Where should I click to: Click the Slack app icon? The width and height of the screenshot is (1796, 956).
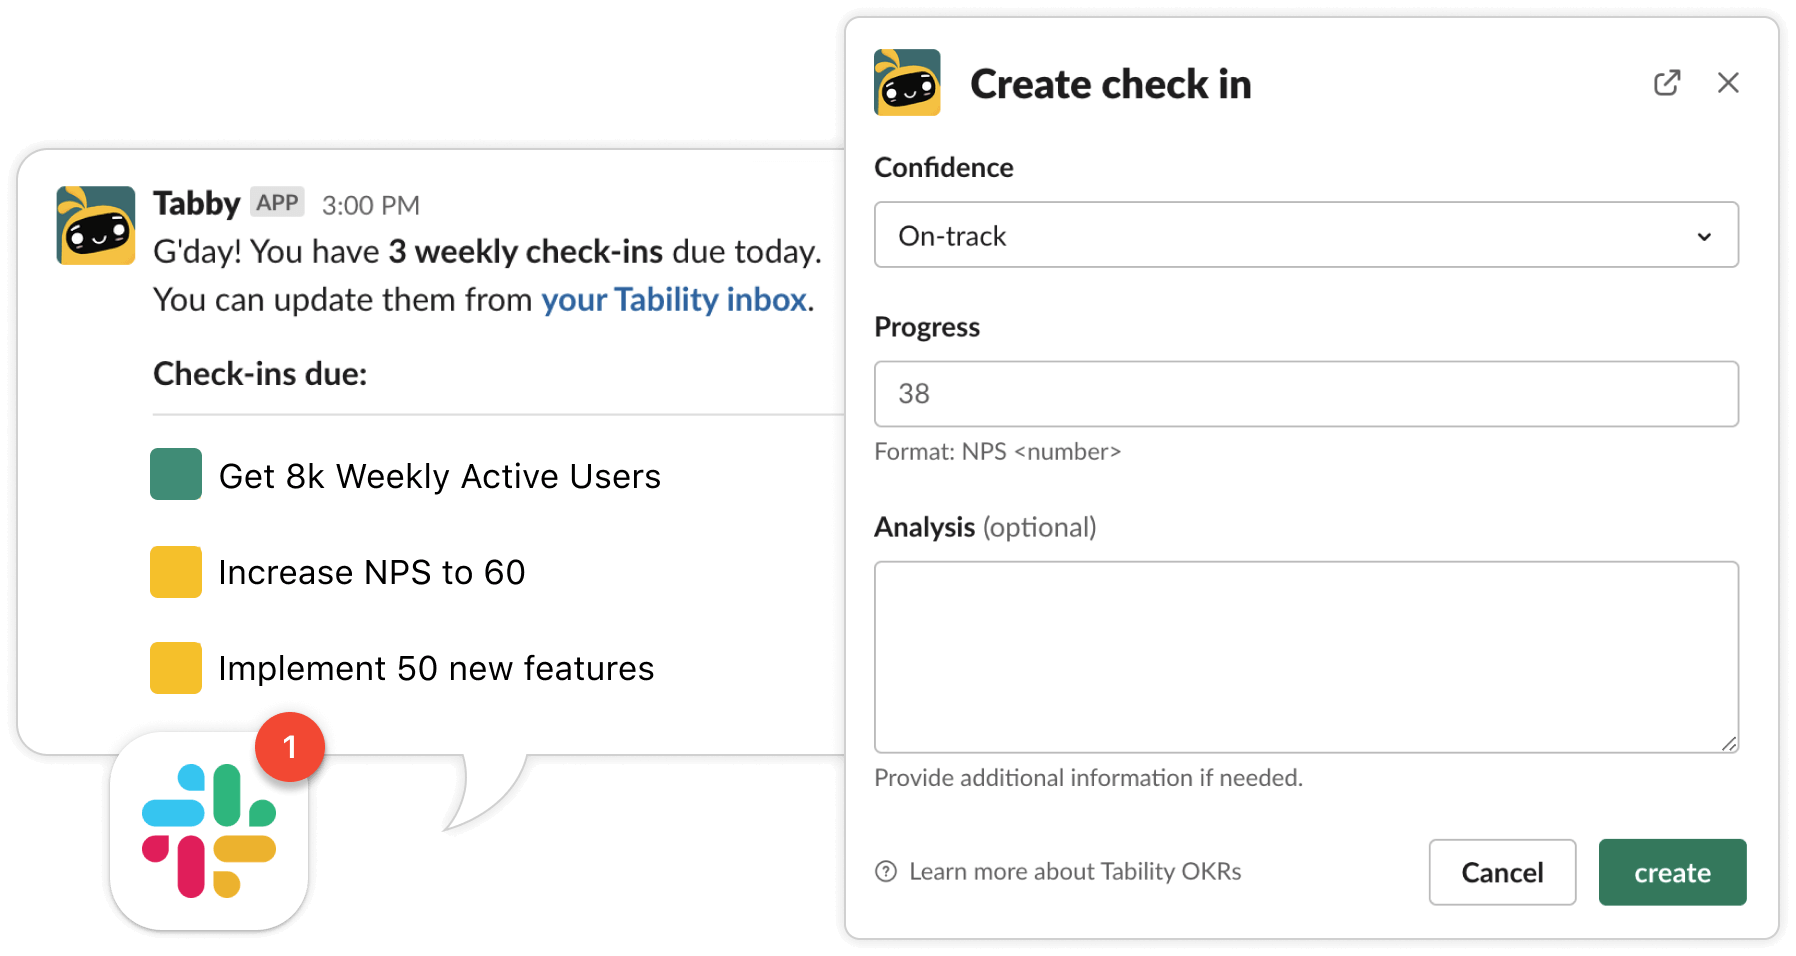tap(209, 831)
